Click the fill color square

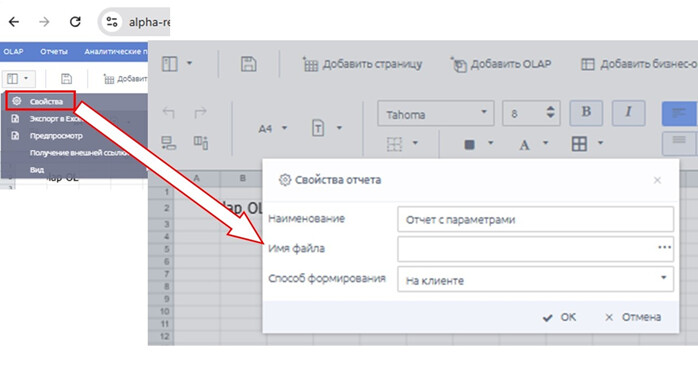[x=469, y=144]
